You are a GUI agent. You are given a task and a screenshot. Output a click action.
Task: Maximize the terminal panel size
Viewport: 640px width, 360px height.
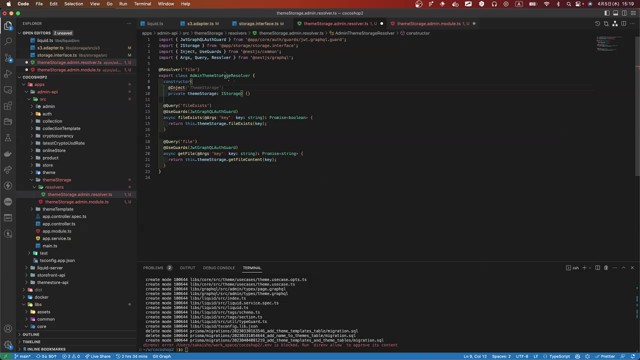(x=623, y=268)
